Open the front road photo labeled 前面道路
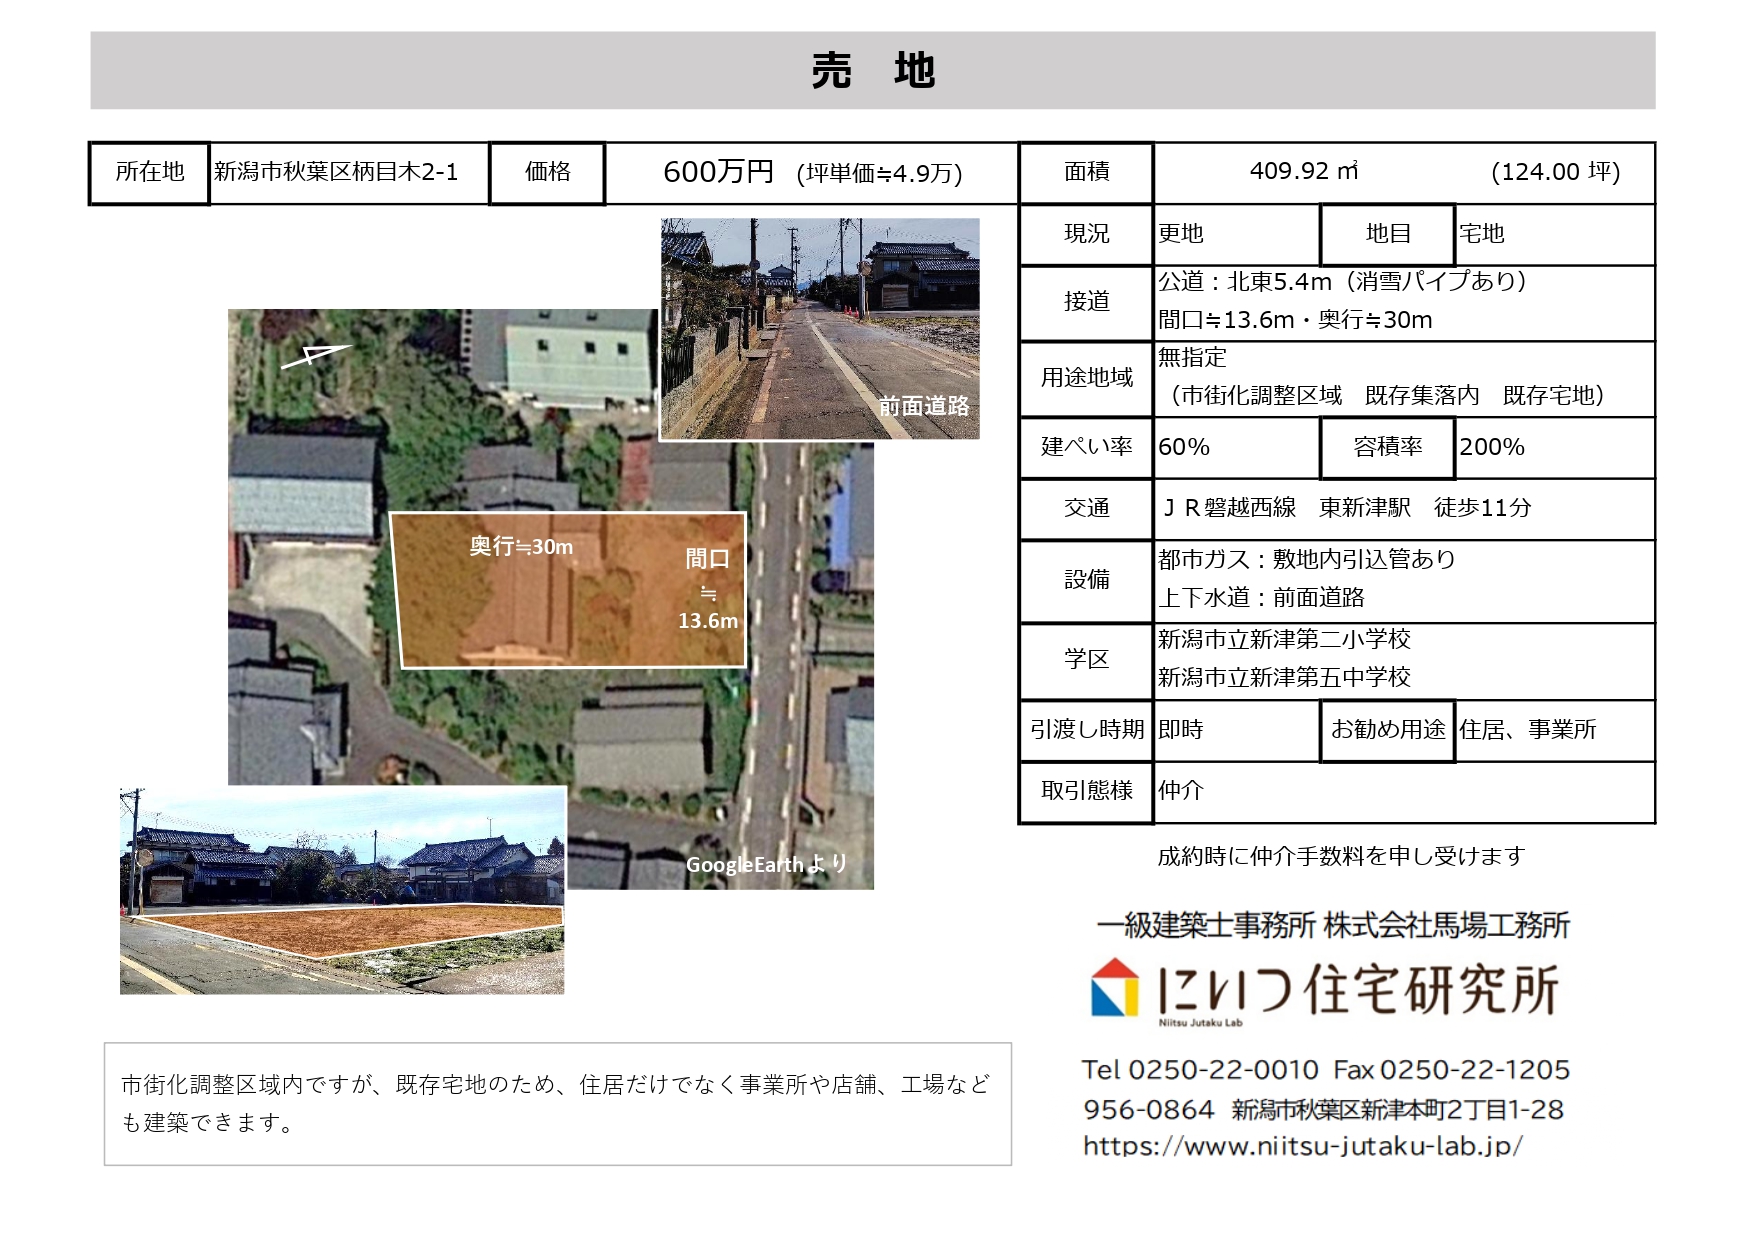 click(819, 329)
